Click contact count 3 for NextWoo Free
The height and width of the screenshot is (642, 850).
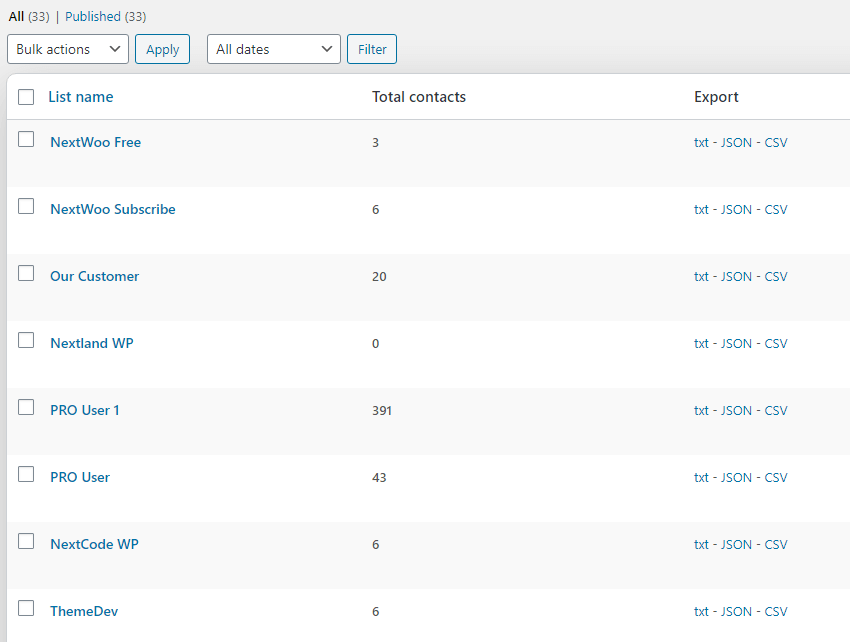coord(375,143)
